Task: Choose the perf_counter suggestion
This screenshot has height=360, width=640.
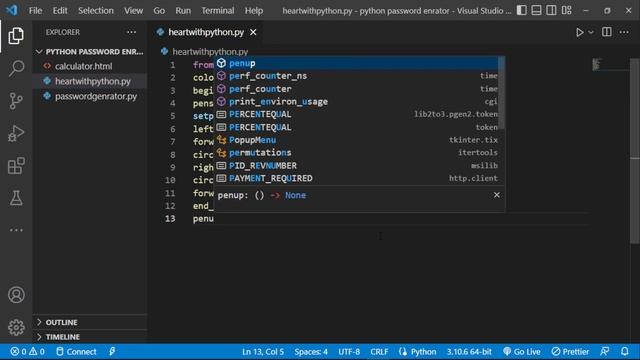Action: click(357, 89)
